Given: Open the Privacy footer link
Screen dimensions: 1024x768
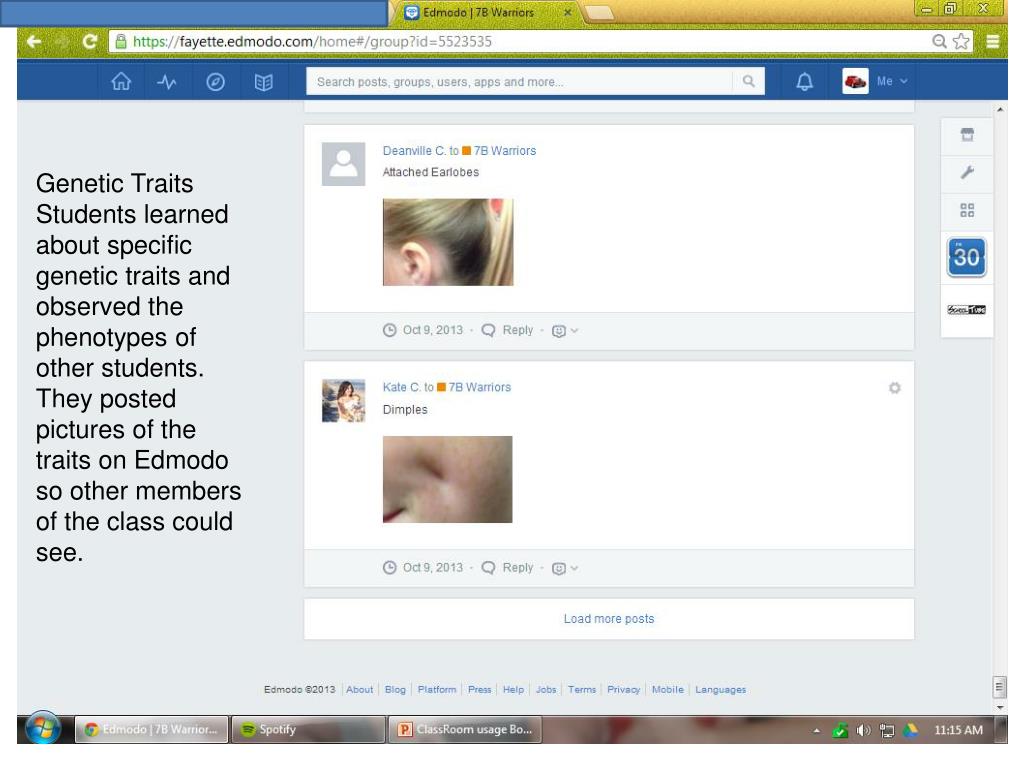Looking at the screenshot, I should (x=624, y=690).
